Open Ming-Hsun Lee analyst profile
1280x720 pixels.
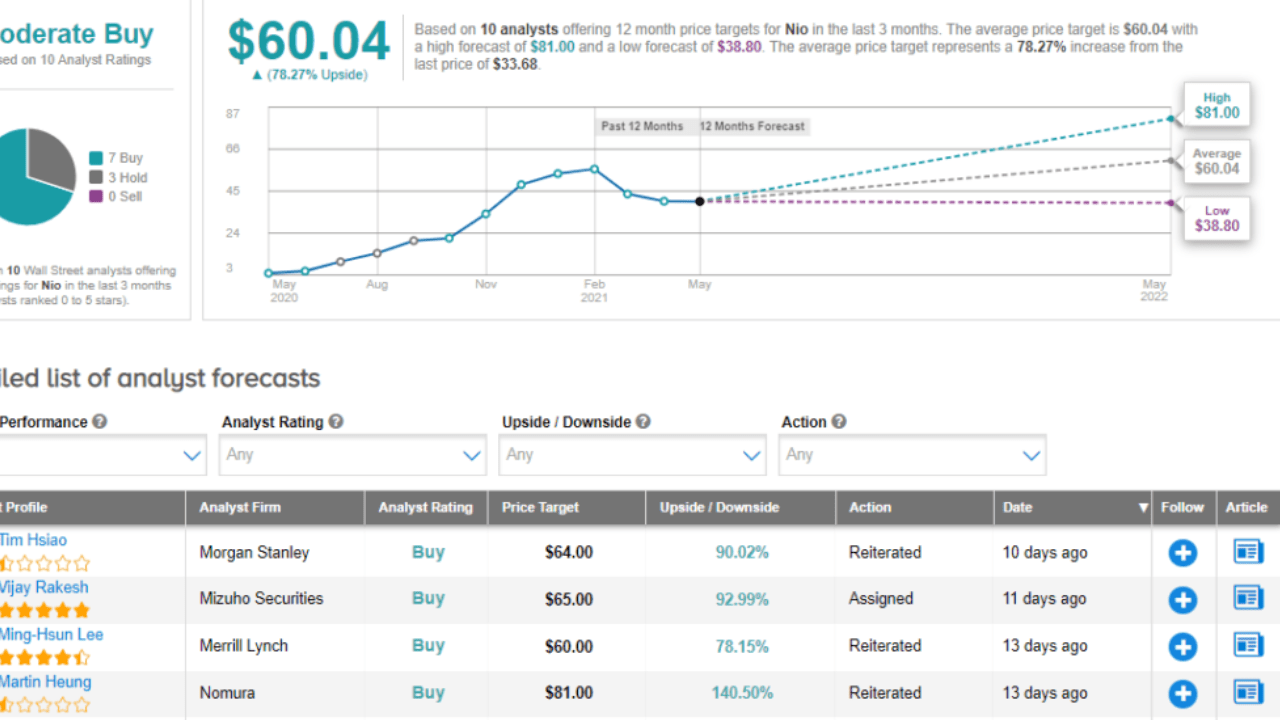click(x=51, y=634)
